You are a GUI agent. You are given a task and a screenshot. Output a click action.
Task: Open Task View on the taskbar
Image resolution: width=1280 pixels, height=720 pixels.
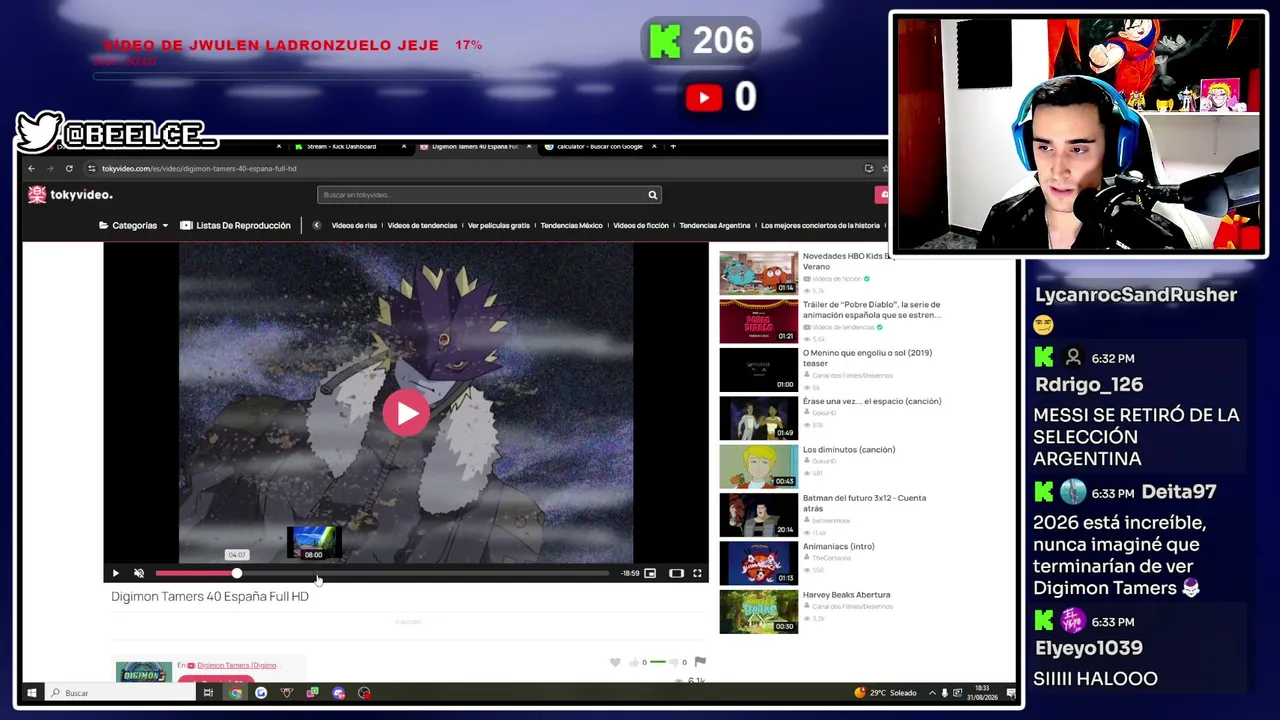(208, 693)
